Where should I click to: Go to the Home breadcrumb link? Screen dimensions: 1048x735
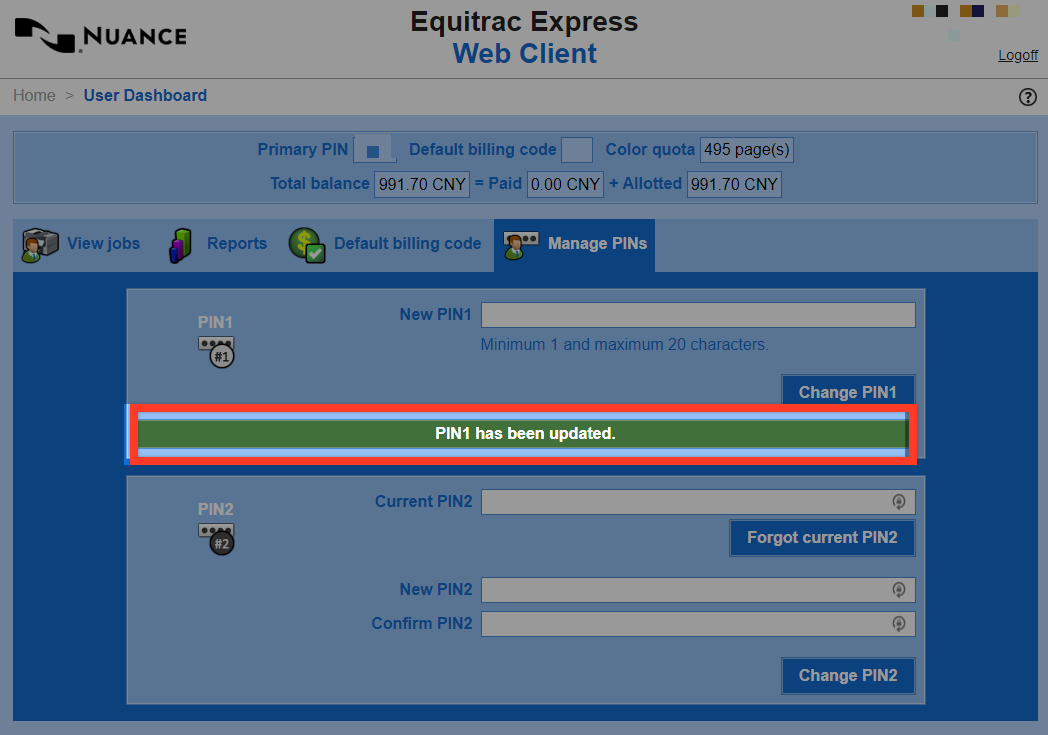coord(34,96)
